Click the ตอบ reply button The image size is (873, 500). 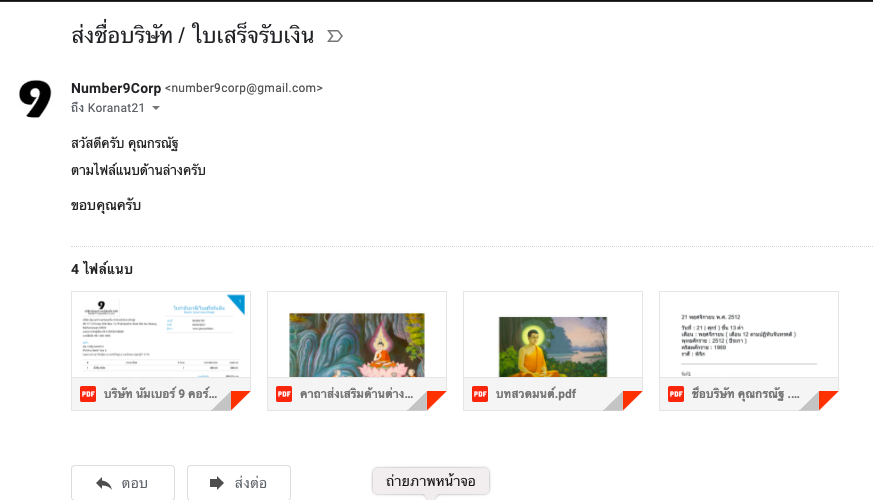click(123, 483)
